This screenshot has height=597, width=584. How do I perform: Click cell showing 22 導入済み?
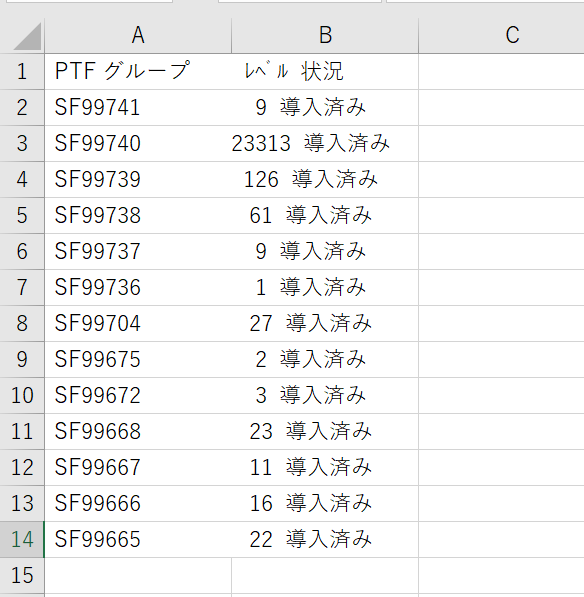pos(325,540)
